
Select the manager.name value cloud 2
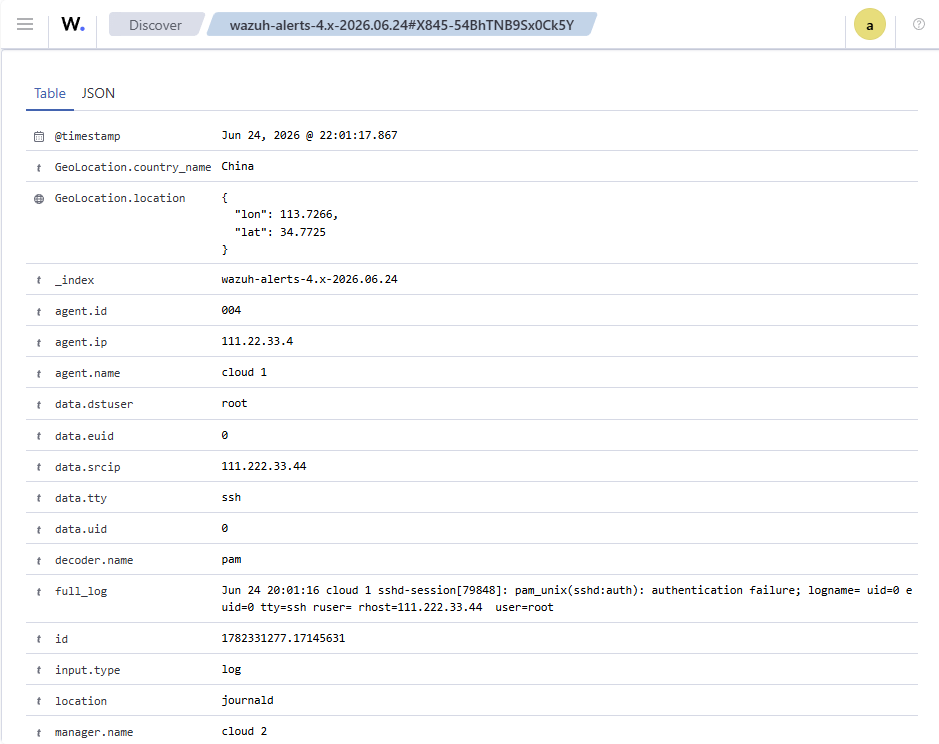click(244, 731)
